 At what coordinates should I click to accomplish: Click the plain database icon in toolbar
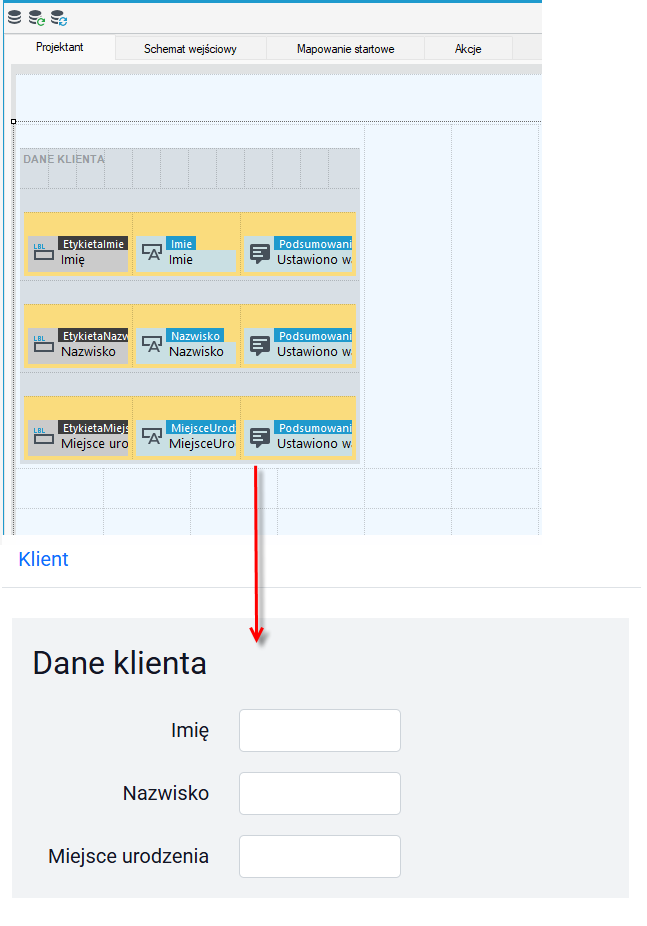click(14, 18)
